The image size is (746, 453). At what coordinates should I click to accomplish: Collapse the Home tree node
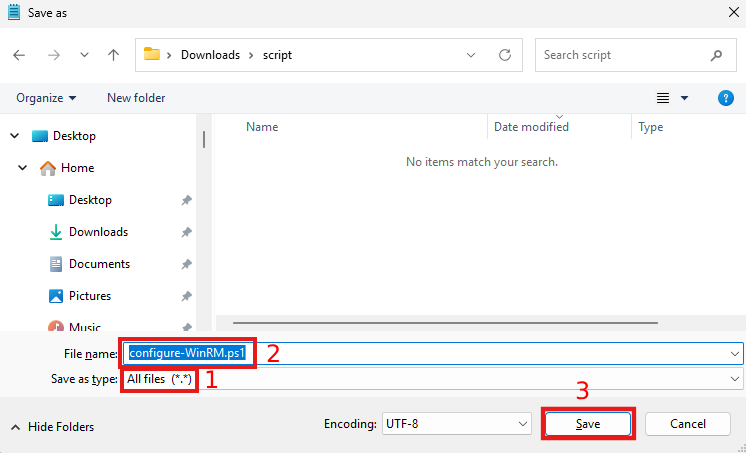tap(22, 168)
